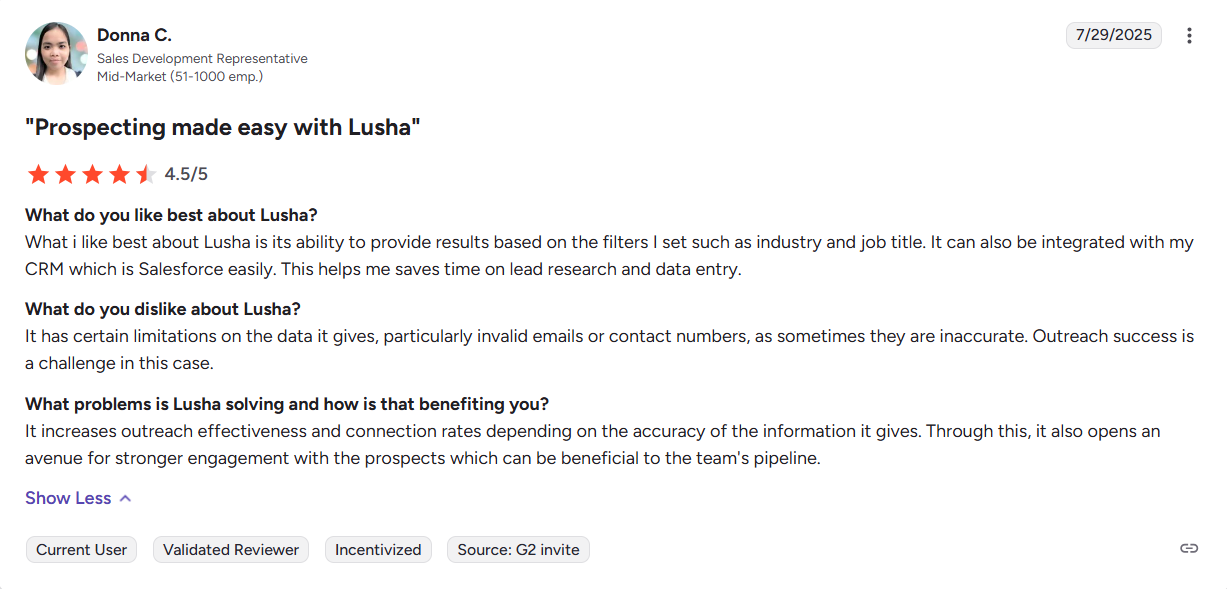Click the fourth red star icon
This screenshot has width=1227, height=589.
120,173
